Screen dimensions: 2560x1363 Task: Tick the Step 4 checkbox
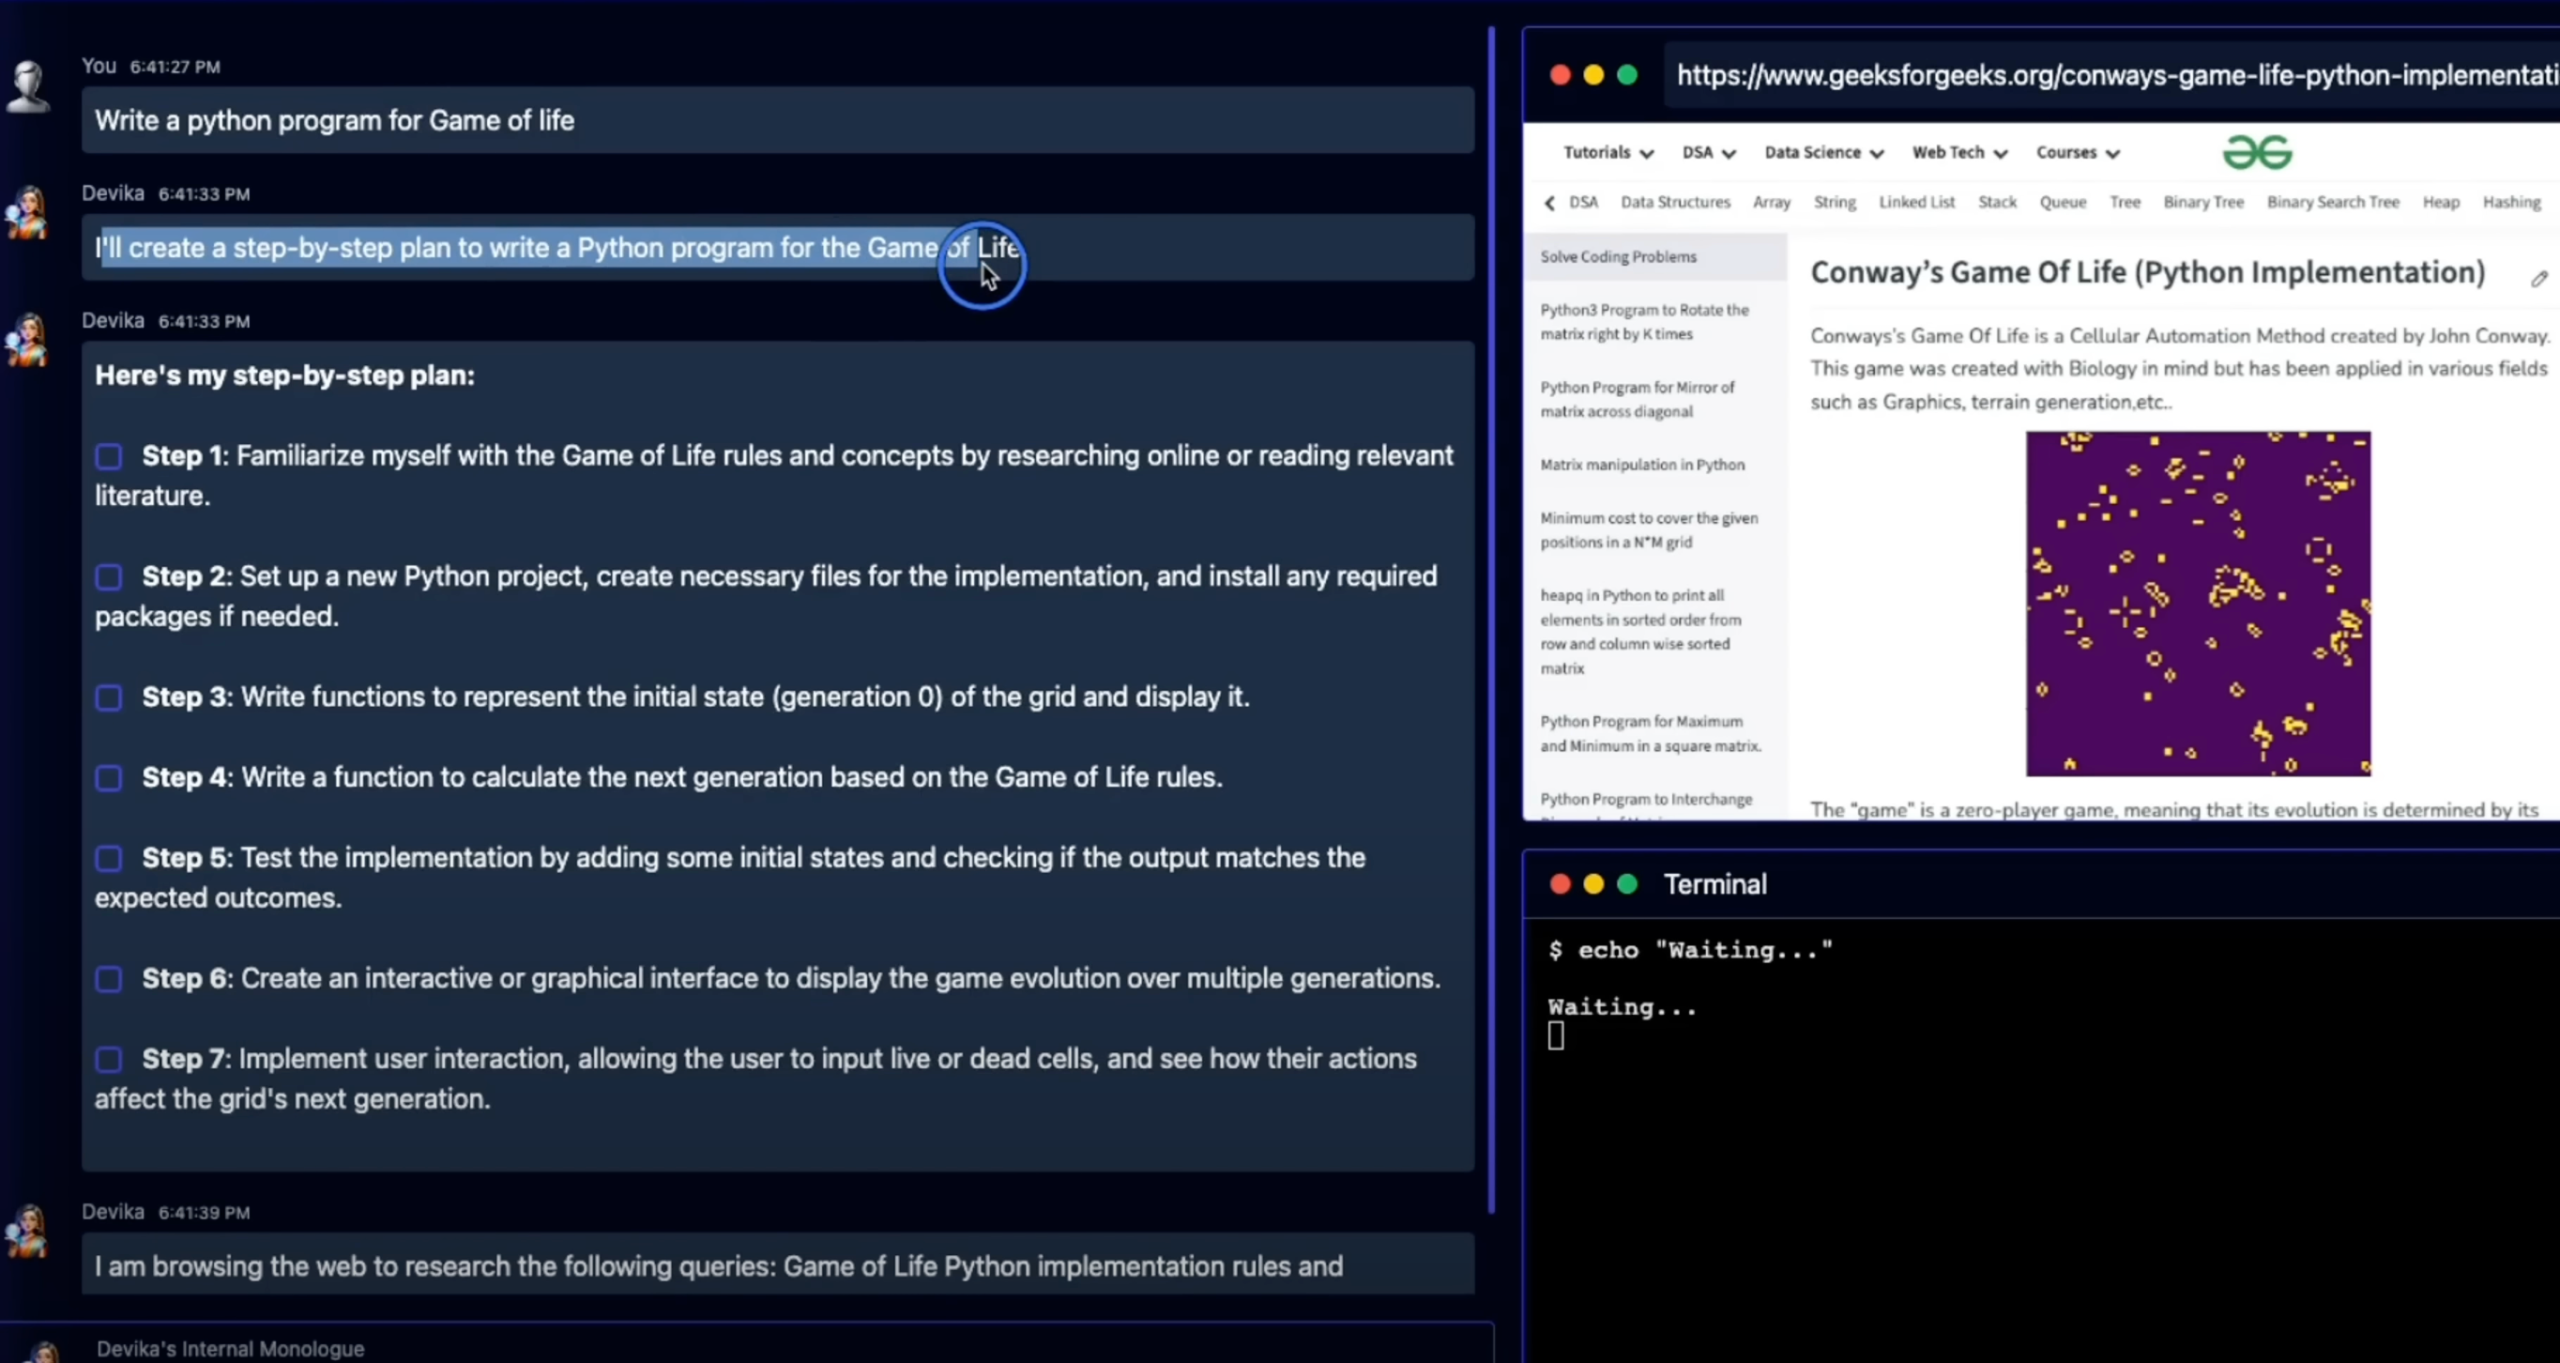pyautogui.click(x=109, y=778)
